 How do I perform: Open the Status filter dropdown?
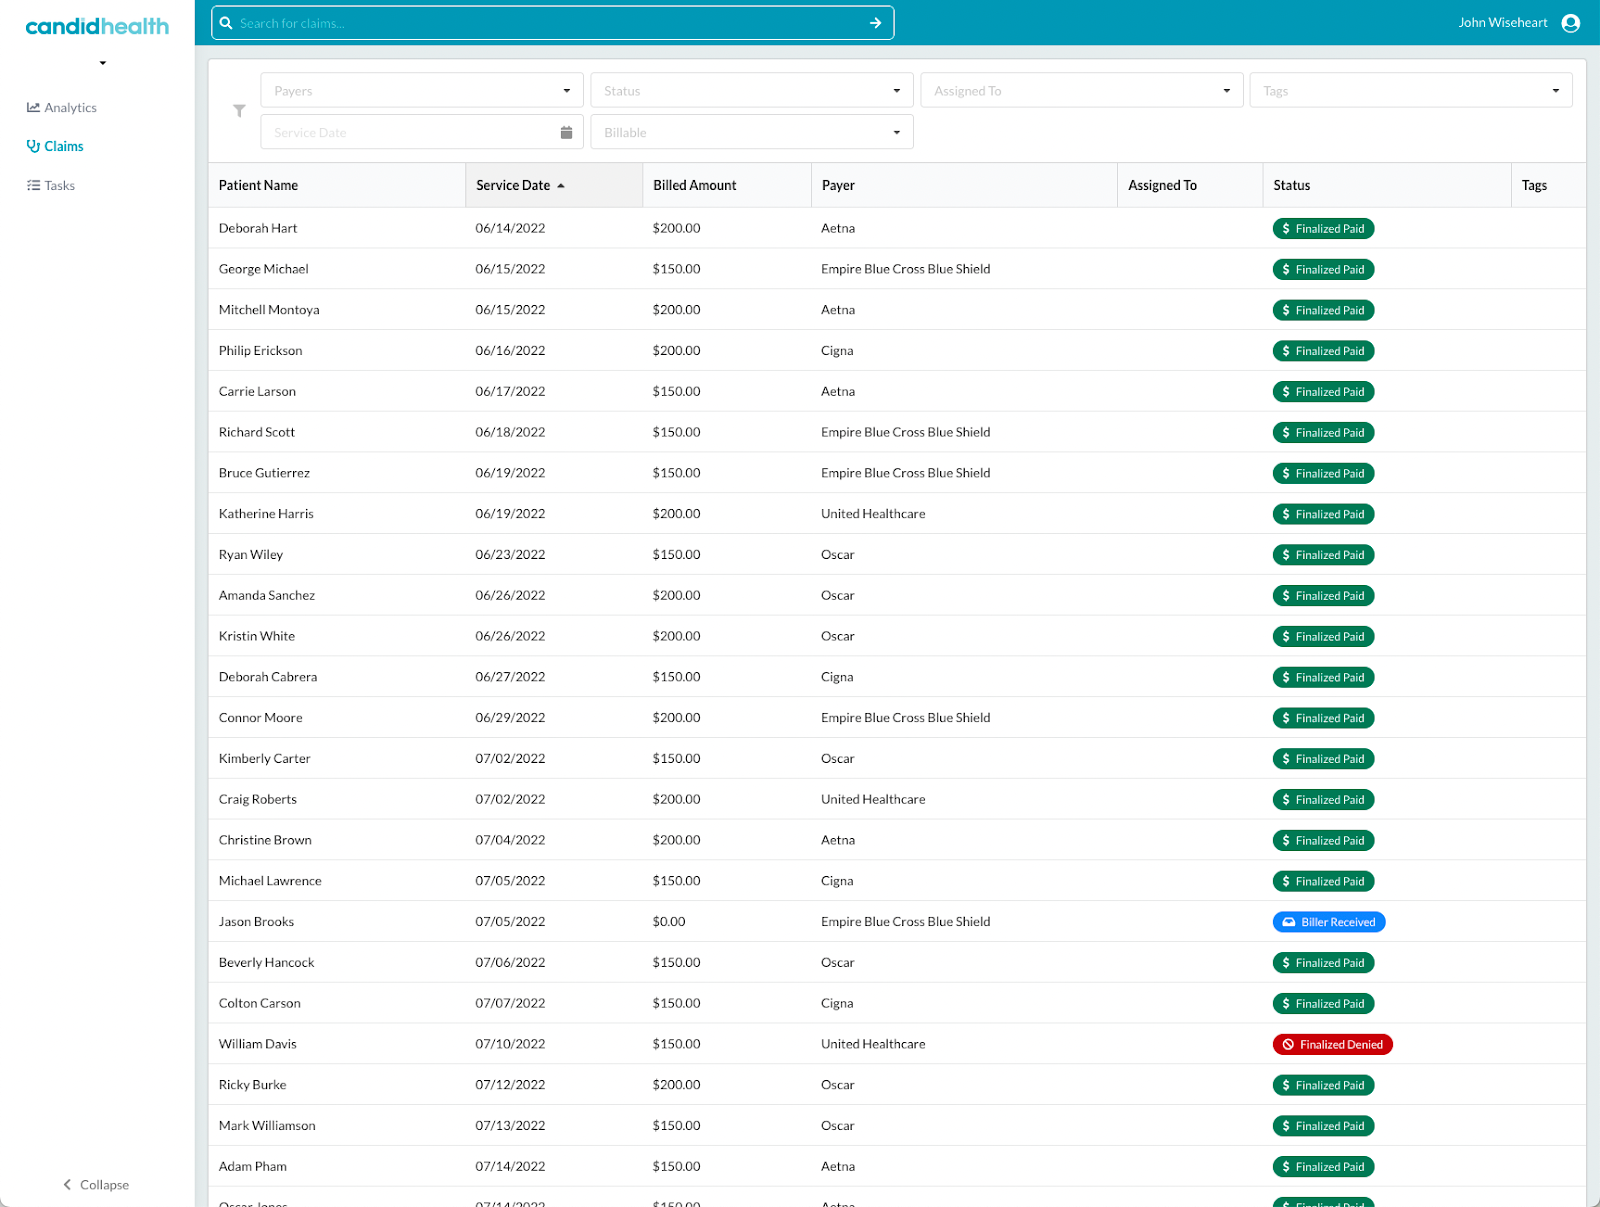[752, 90]
